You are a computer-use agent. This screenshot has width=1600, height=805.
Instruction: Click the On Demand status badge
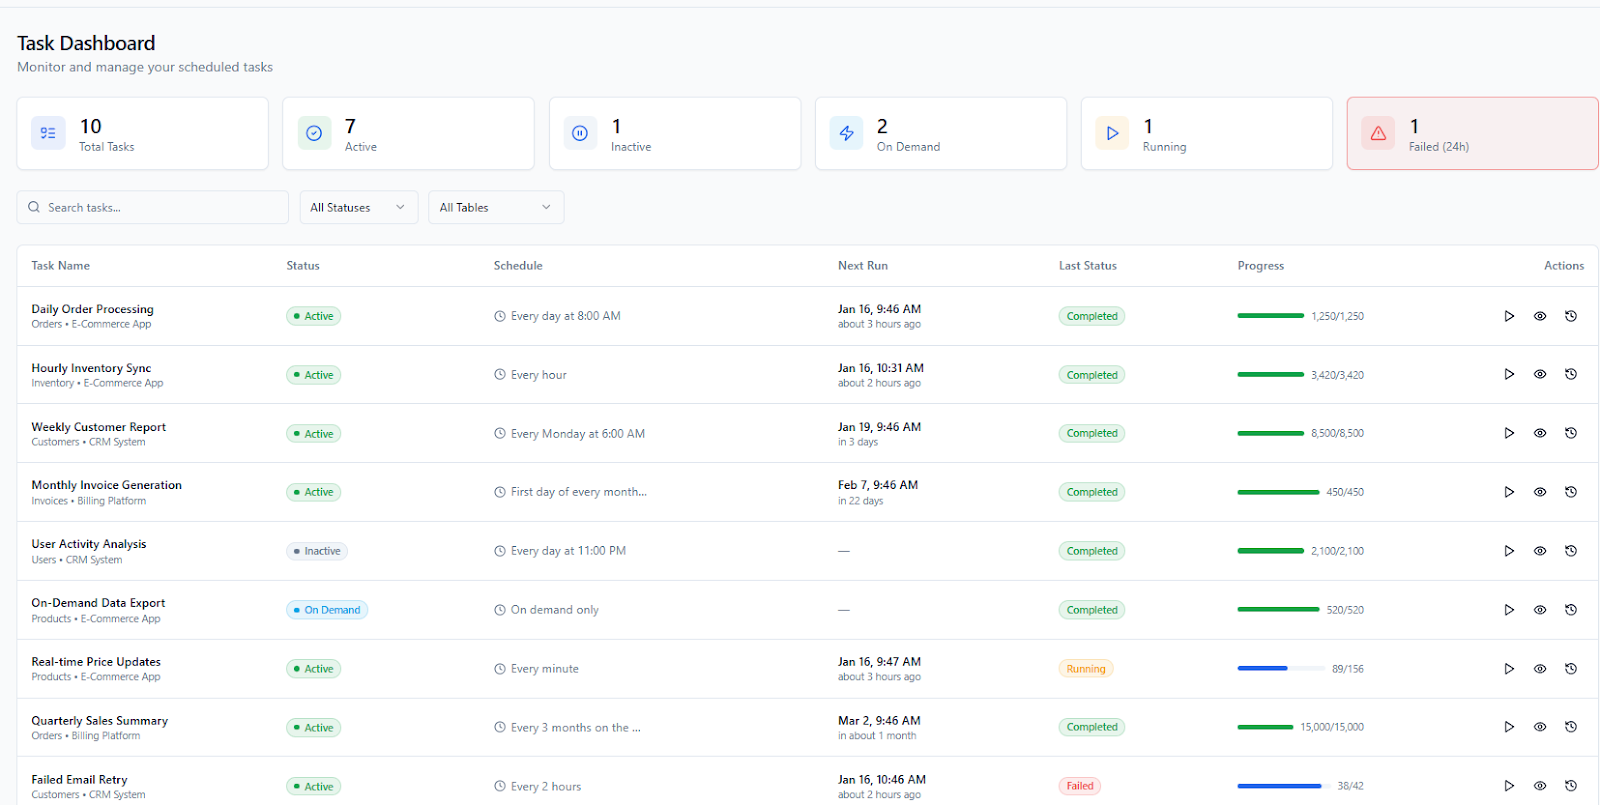click(327, 610)
